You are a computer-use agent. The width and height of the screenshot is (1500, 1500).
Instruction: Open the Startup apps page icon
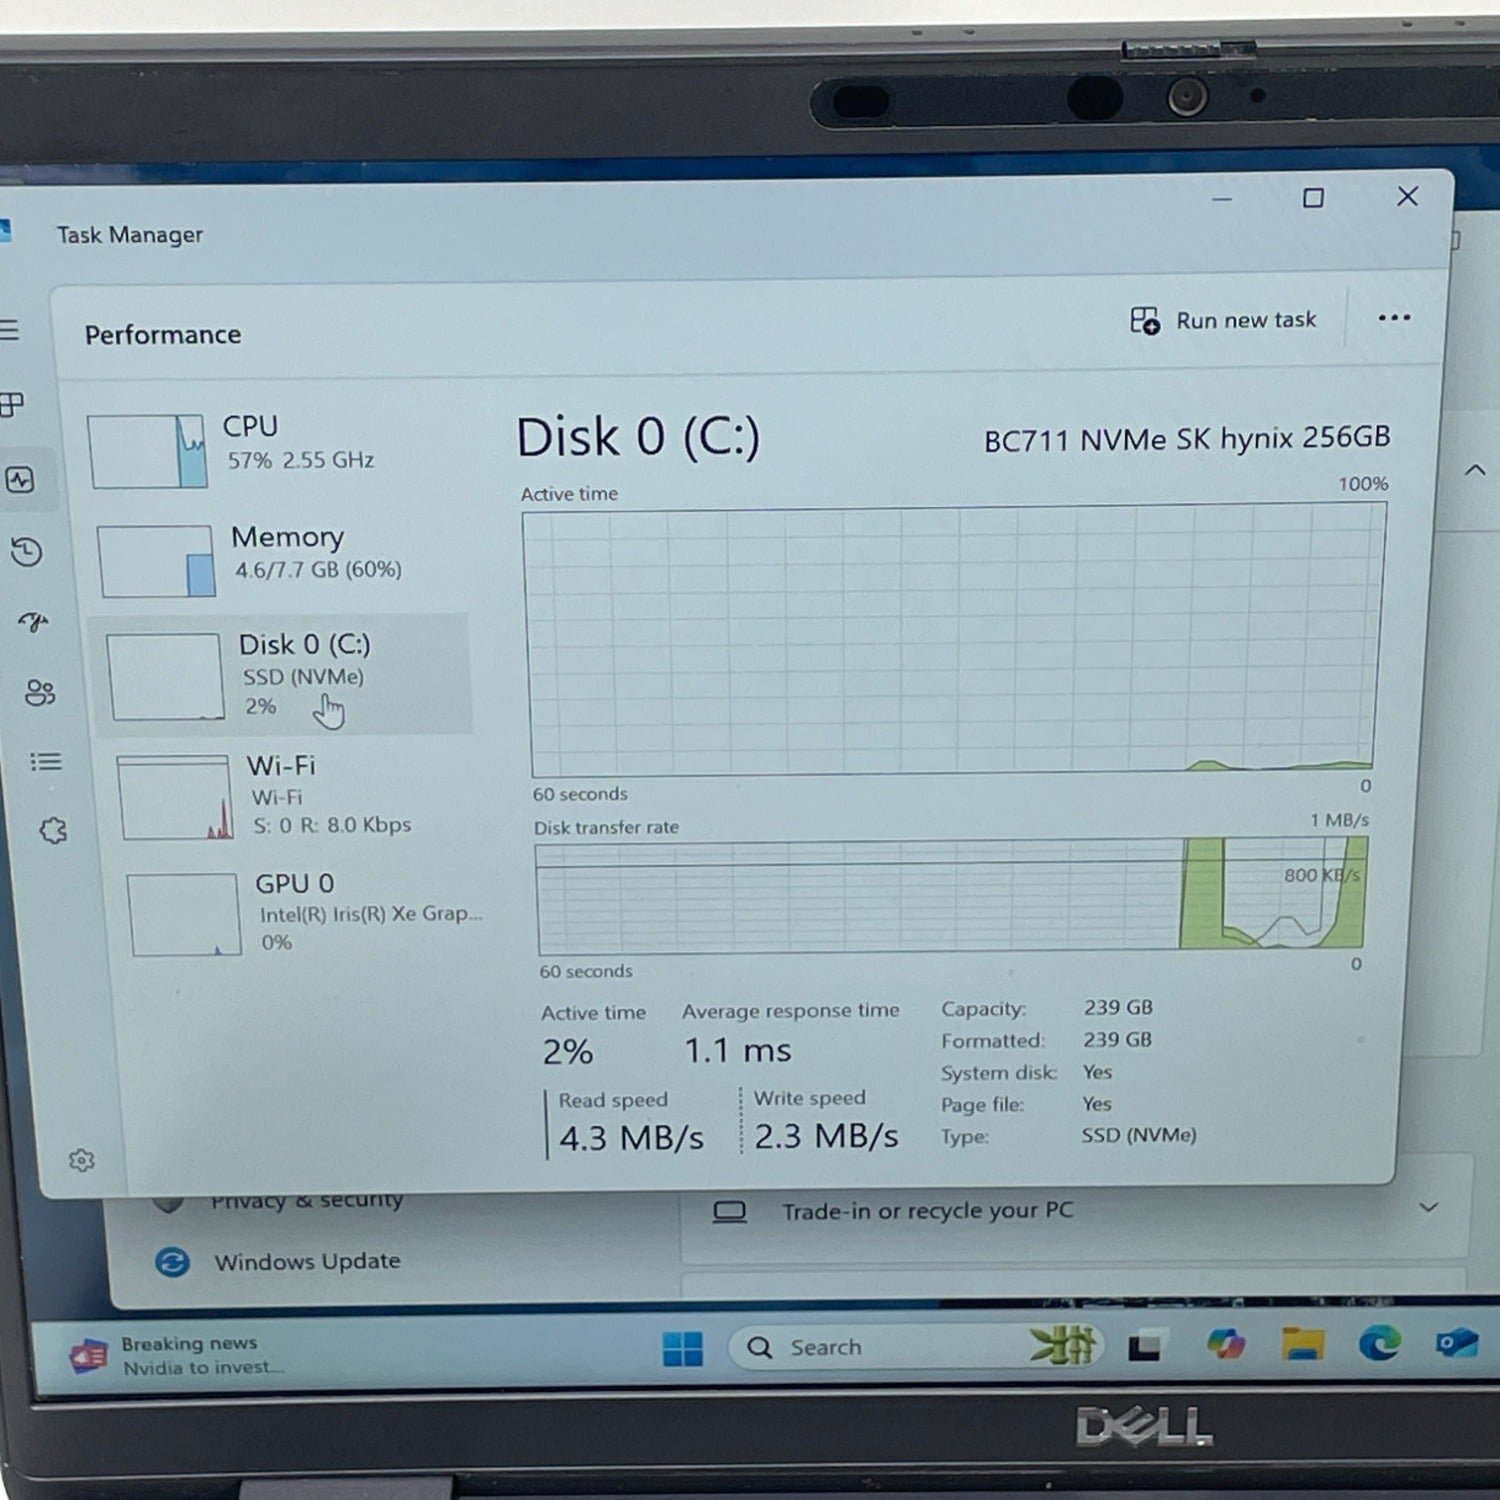coord(33,622)
